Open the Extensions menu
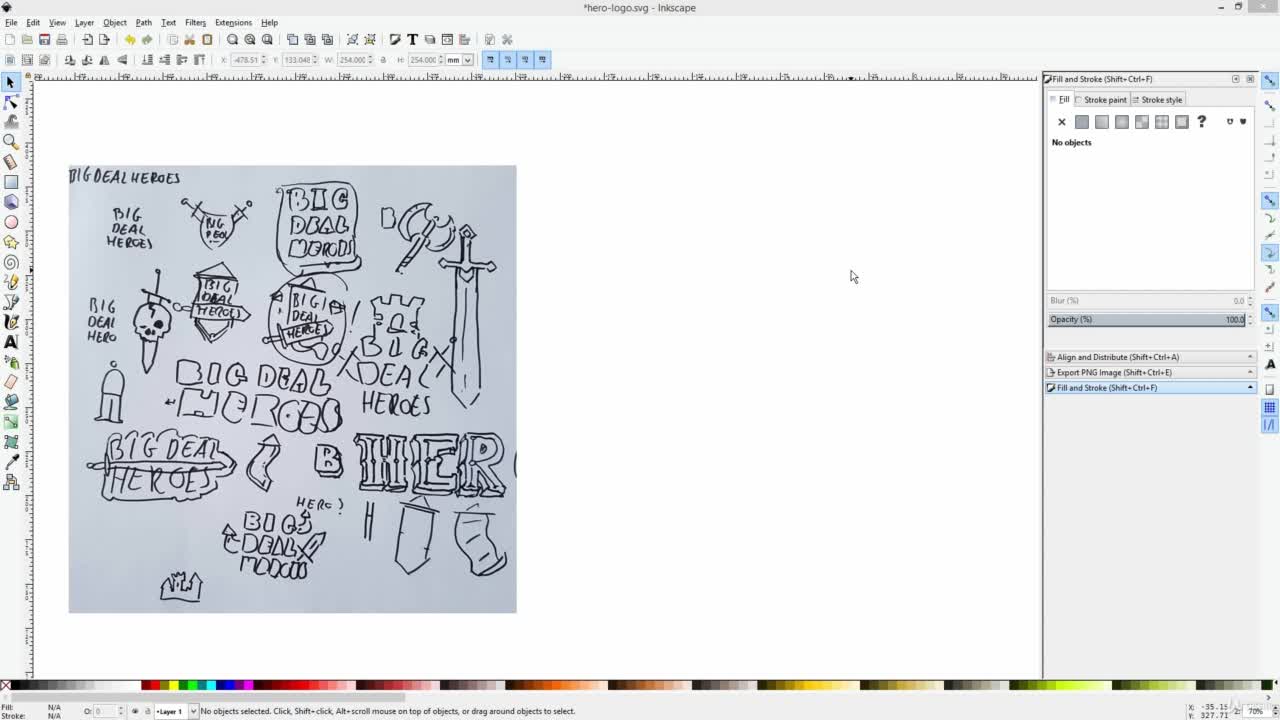This screenshot has height=720, width=1280. [233, 22]
